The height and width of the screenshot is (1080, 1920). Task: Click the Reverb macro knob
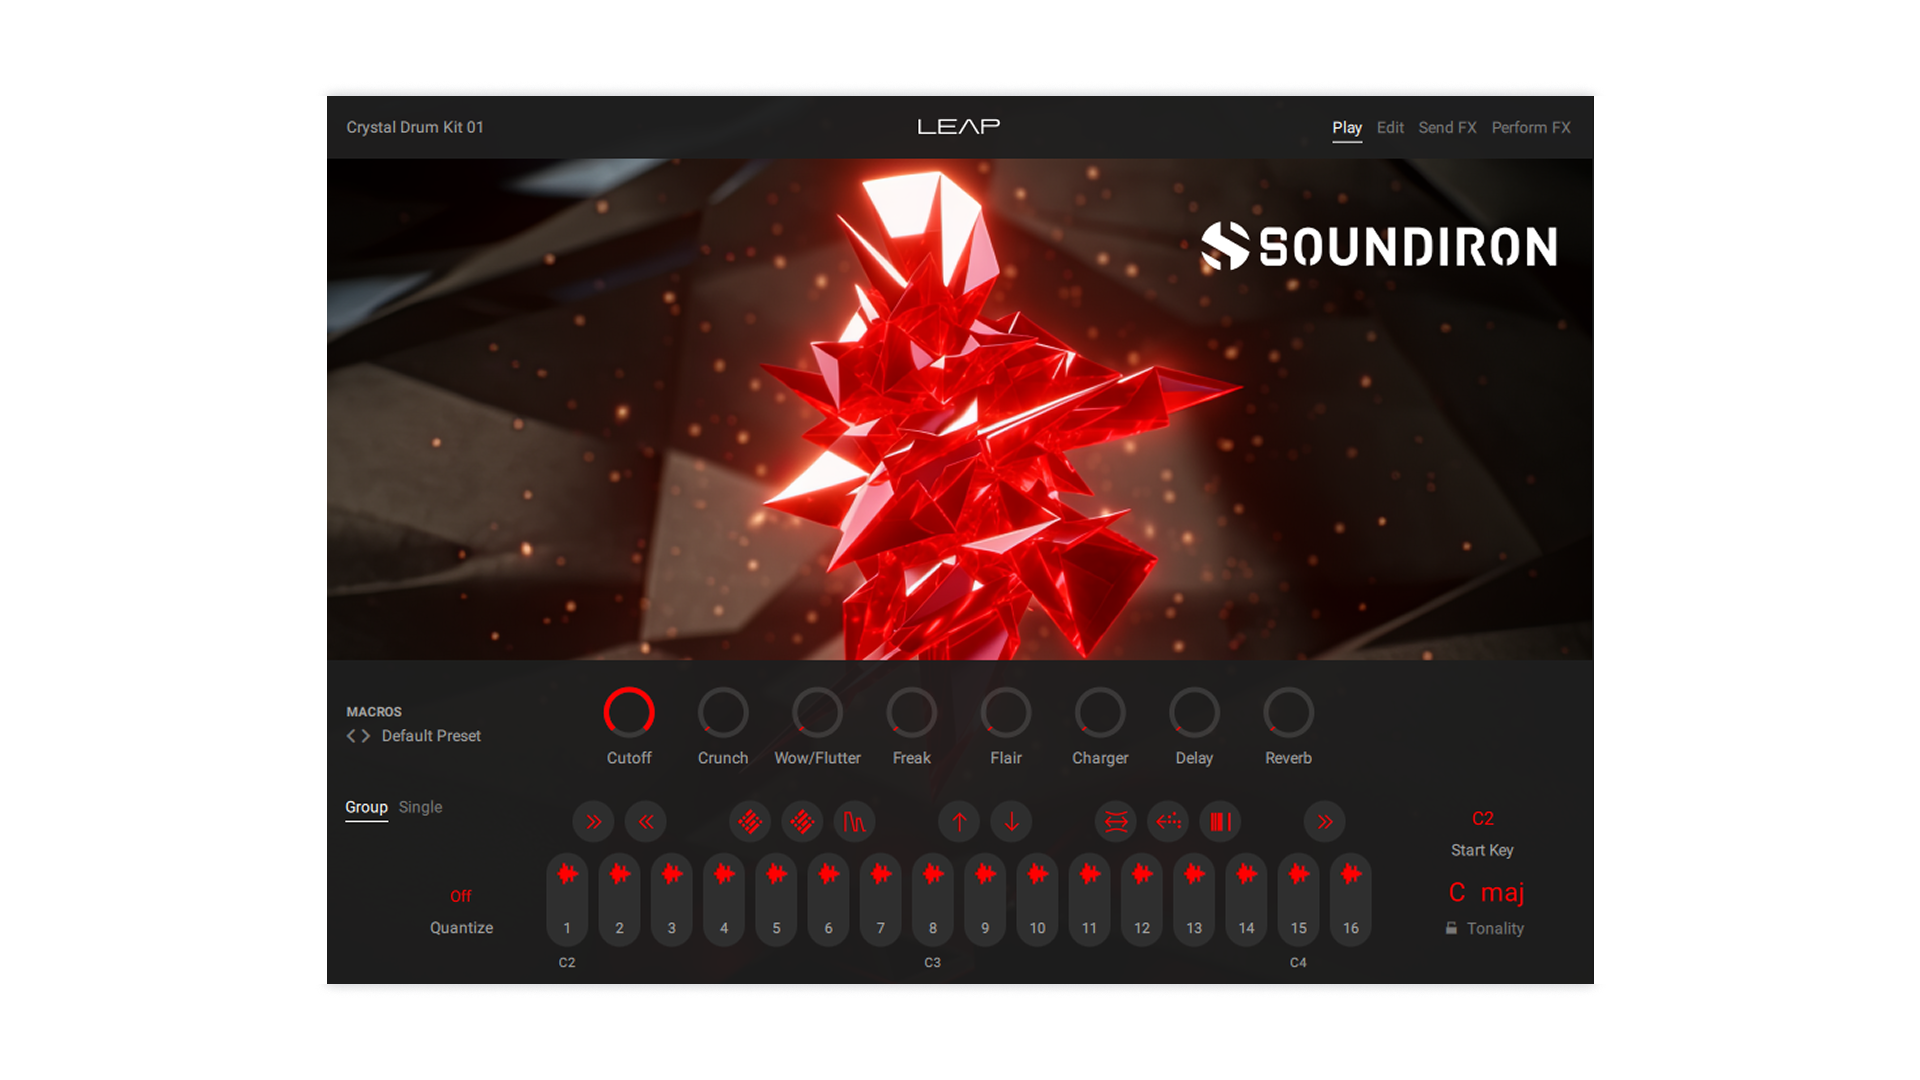point(1288,712)
